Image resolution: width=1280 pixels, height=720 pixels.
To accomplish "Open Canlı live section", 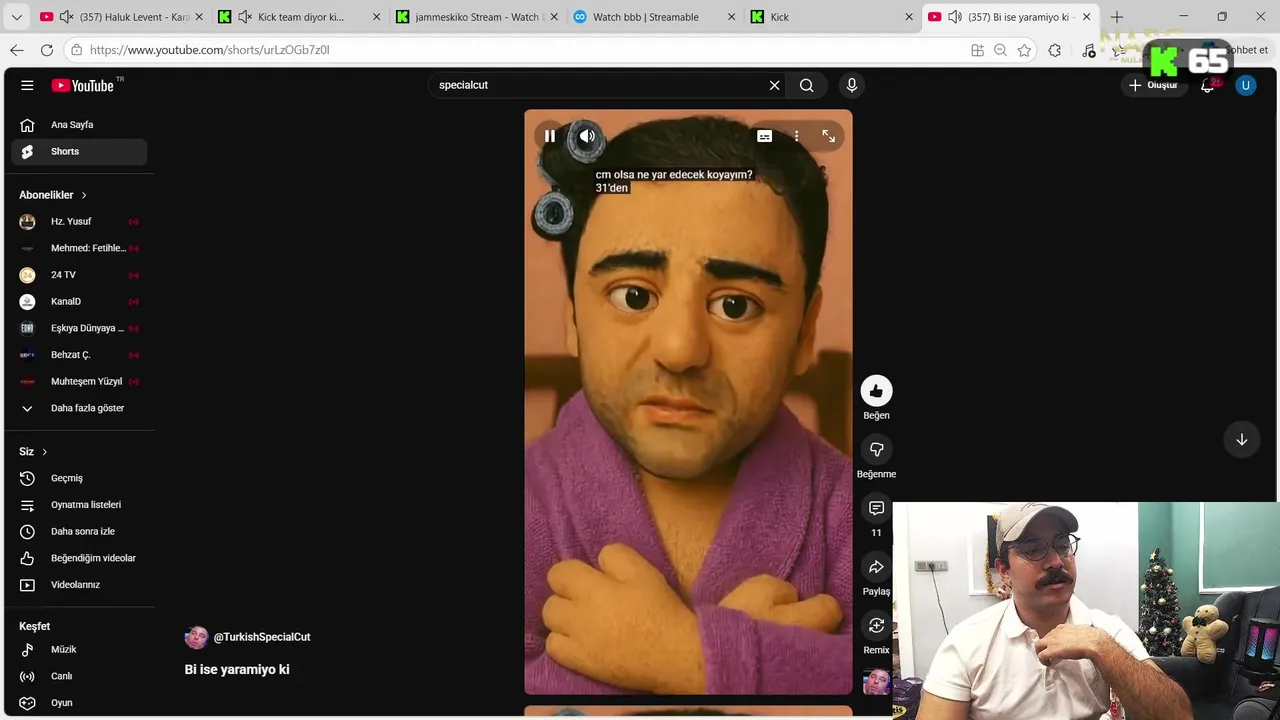I will [79, 676].
